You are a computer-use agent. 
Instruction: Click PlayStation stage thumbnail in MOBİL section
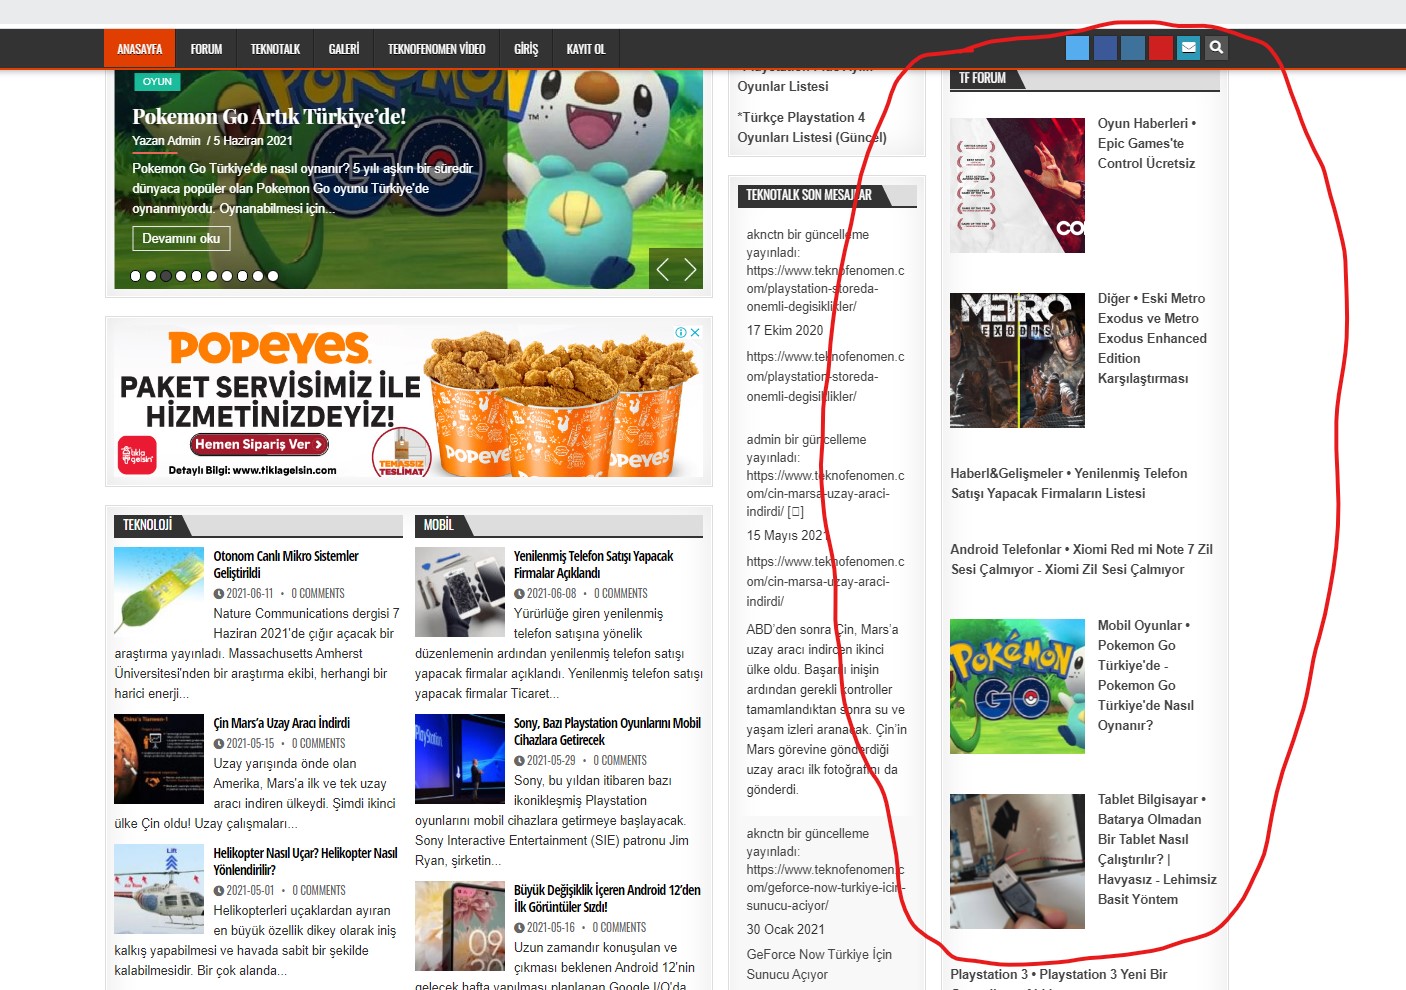point(460,759)
